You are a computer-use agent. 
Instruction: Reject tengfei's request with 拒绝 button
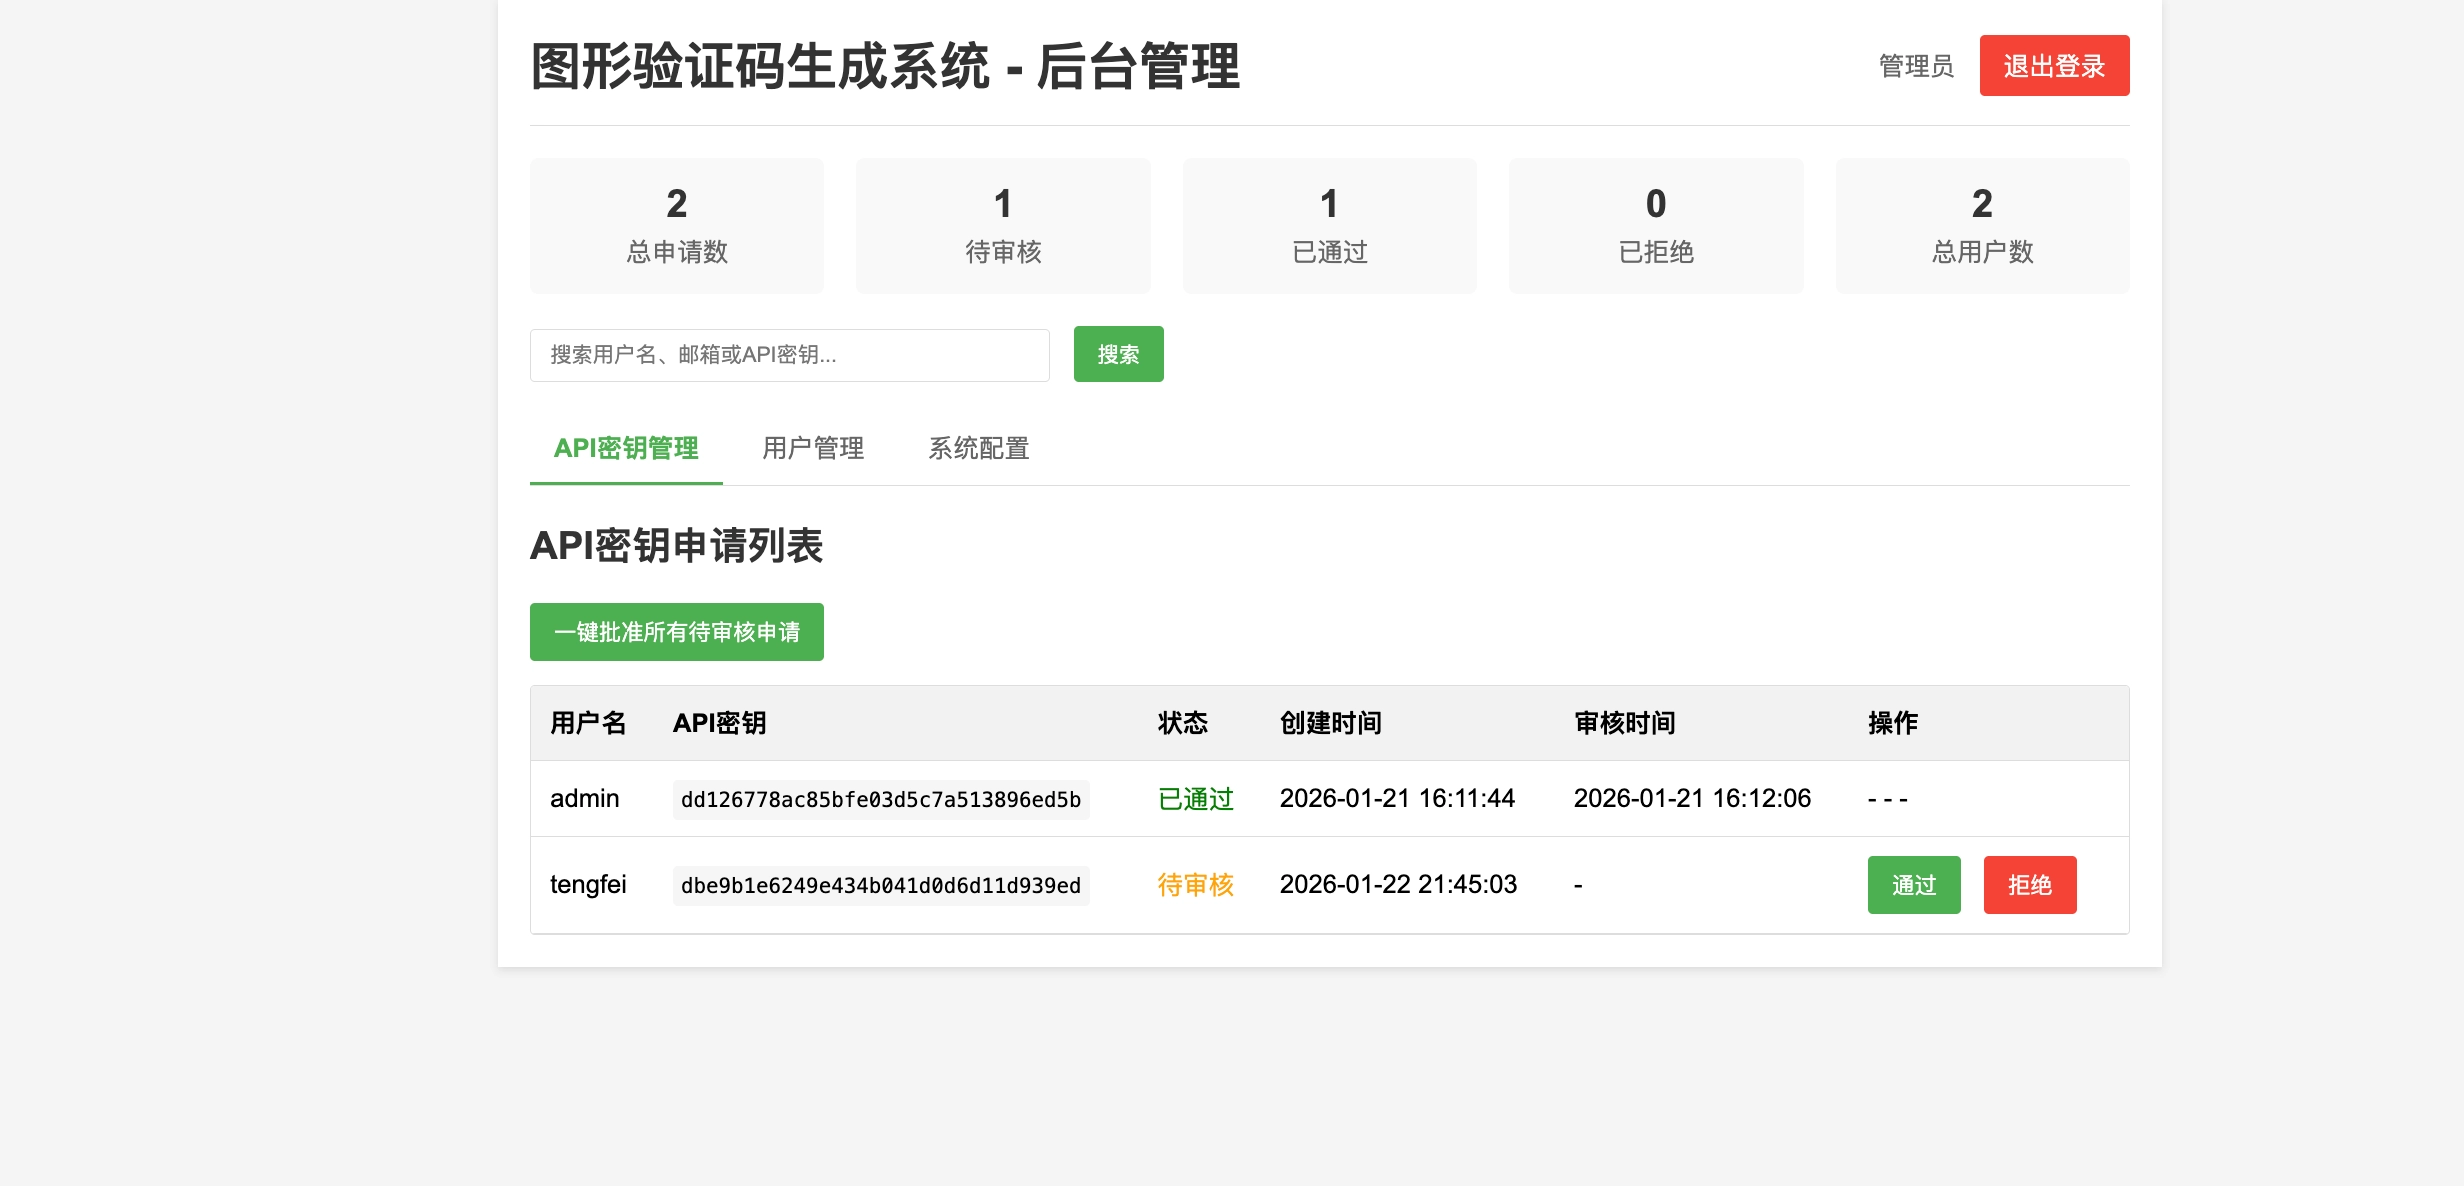coord(2029,885)
